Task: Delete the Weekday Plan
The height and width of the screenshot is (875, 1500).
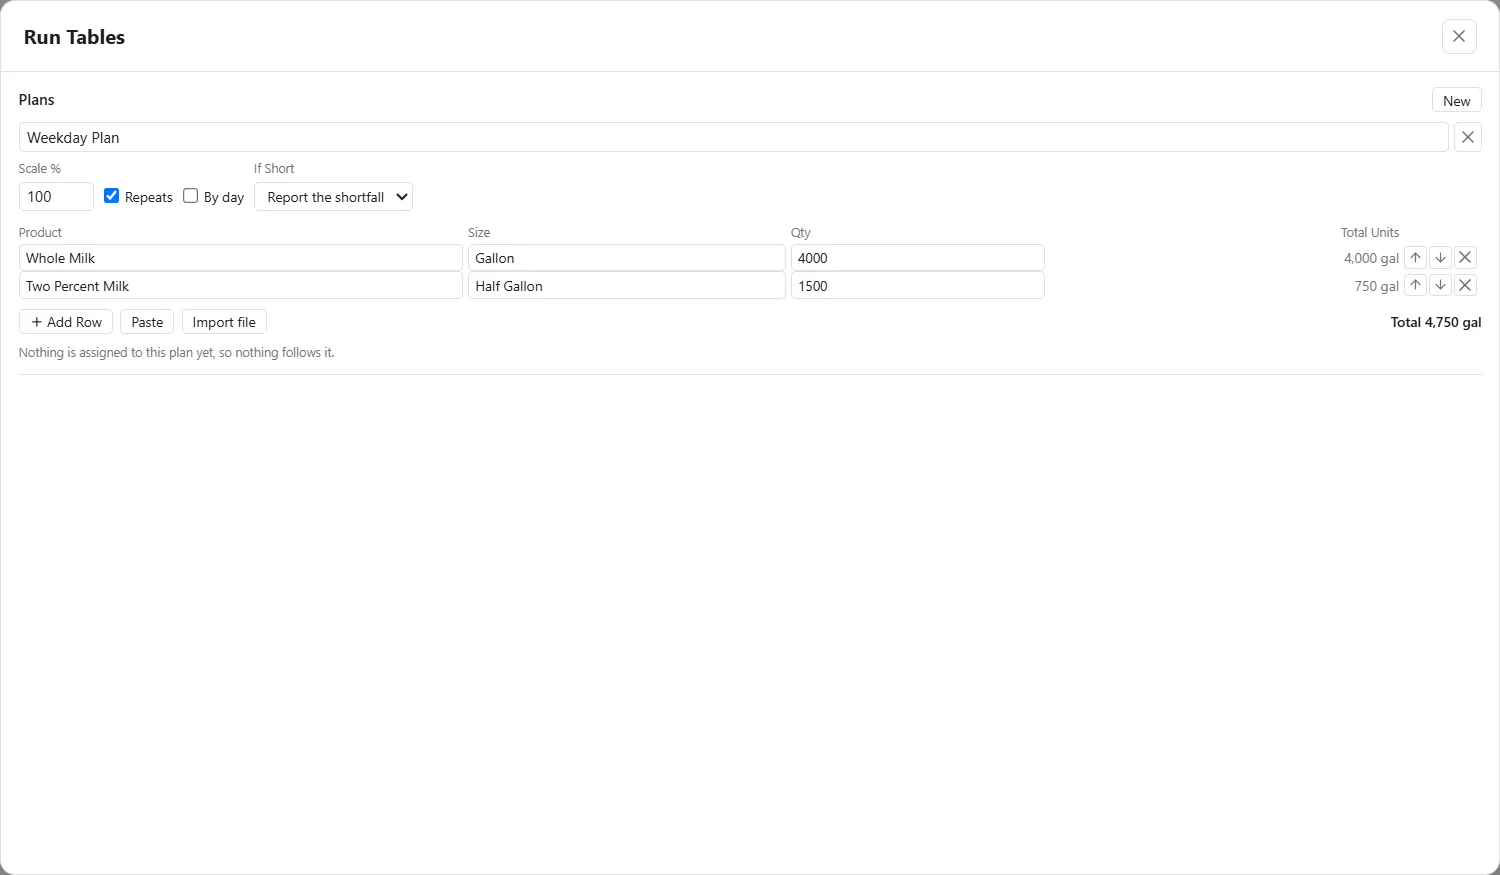Action: point(1467,137)
